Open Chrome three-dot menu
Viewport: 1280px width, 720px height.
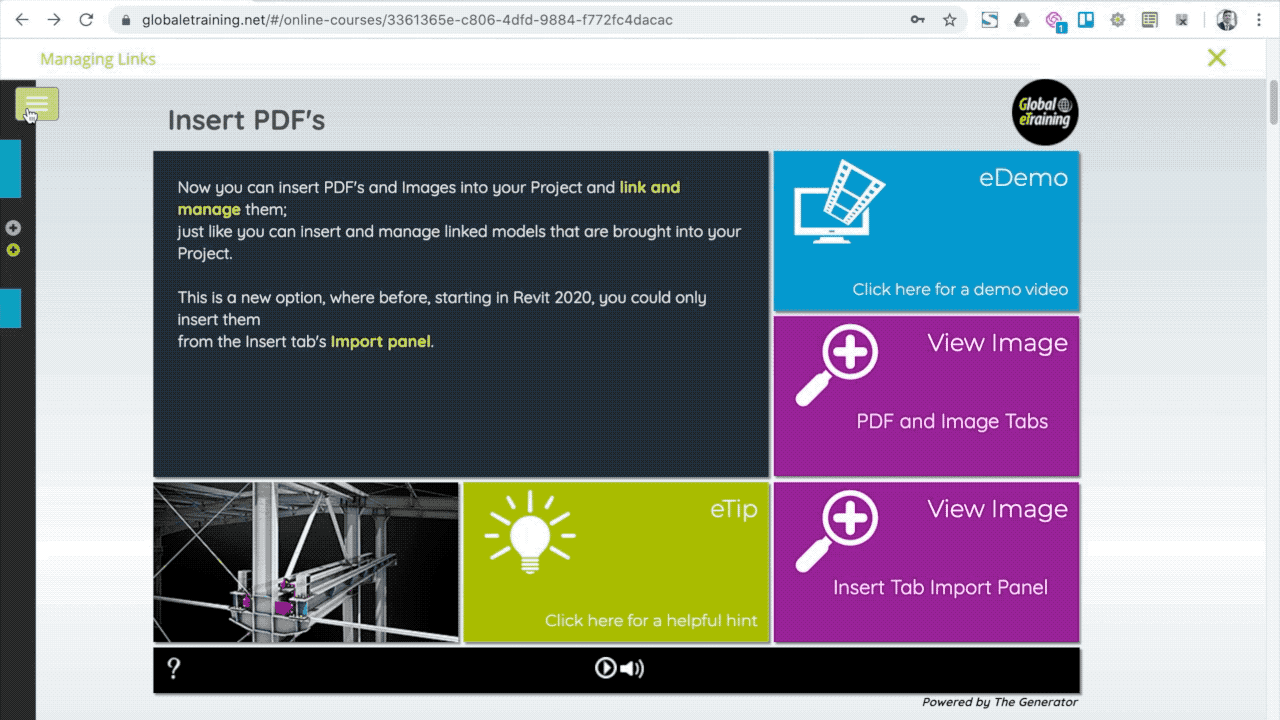pyautogui.click(x=1259, y=20)
